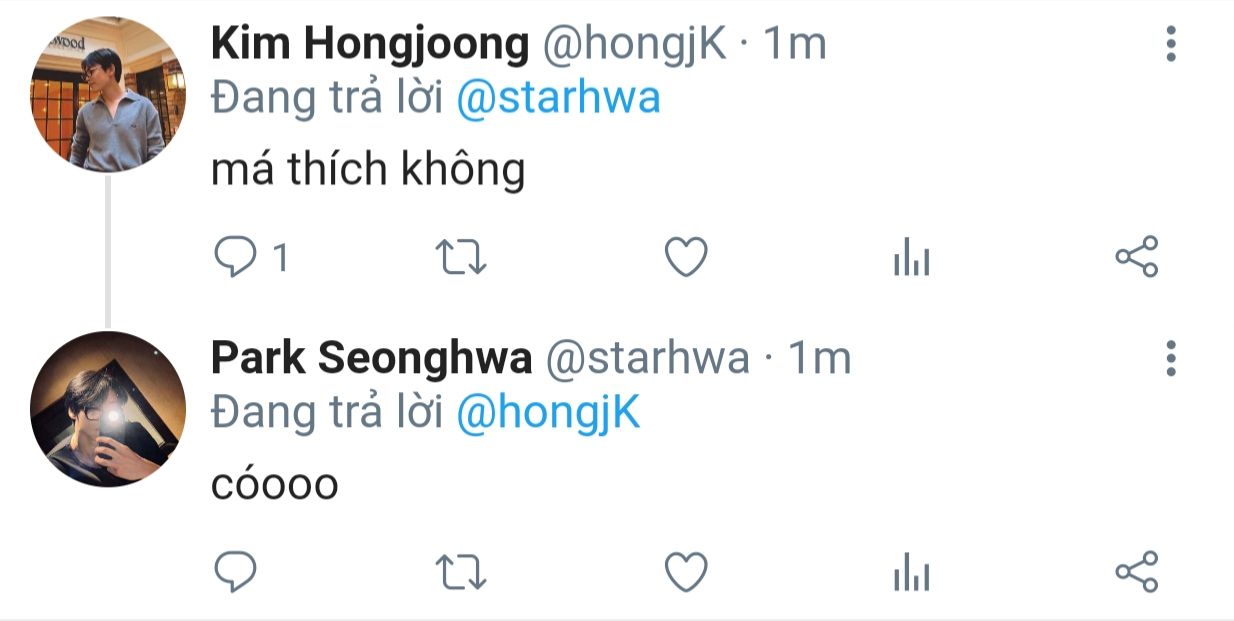
Task: Open the tweet text "cóooo"
Action: (275, 485)
